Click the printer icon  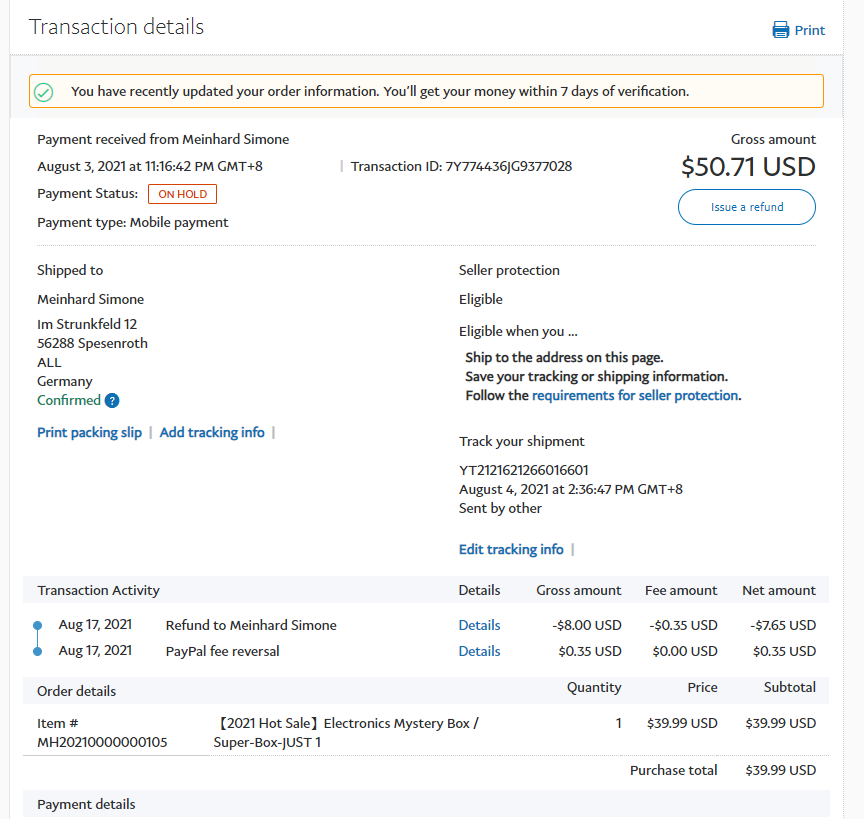pos(781,30)
